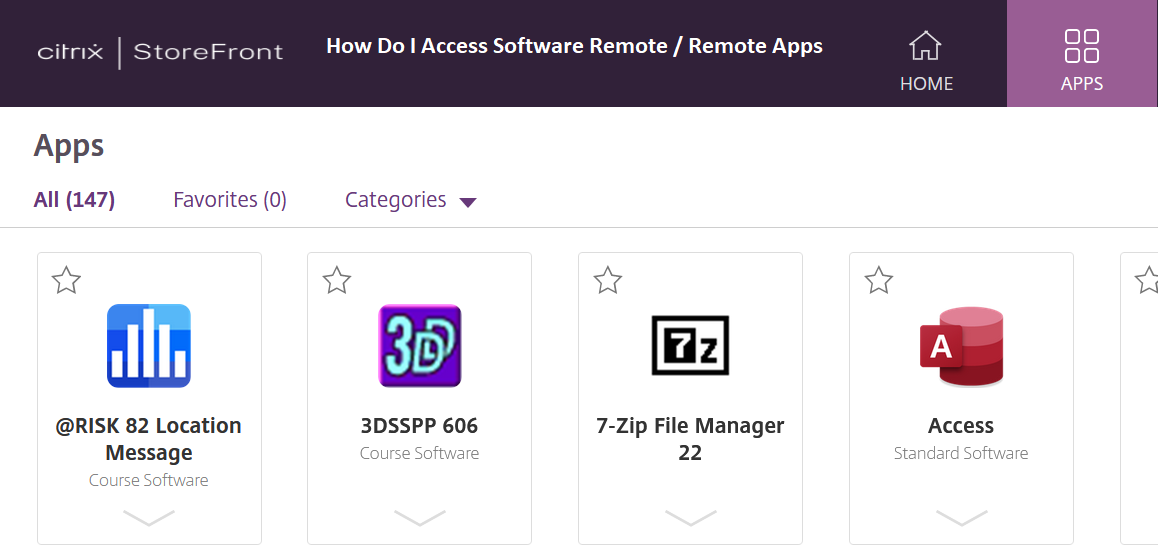Launch 3DSSPP 606 via its 3D icon
The image size is (1158, 555).
(x=419, y=345)
